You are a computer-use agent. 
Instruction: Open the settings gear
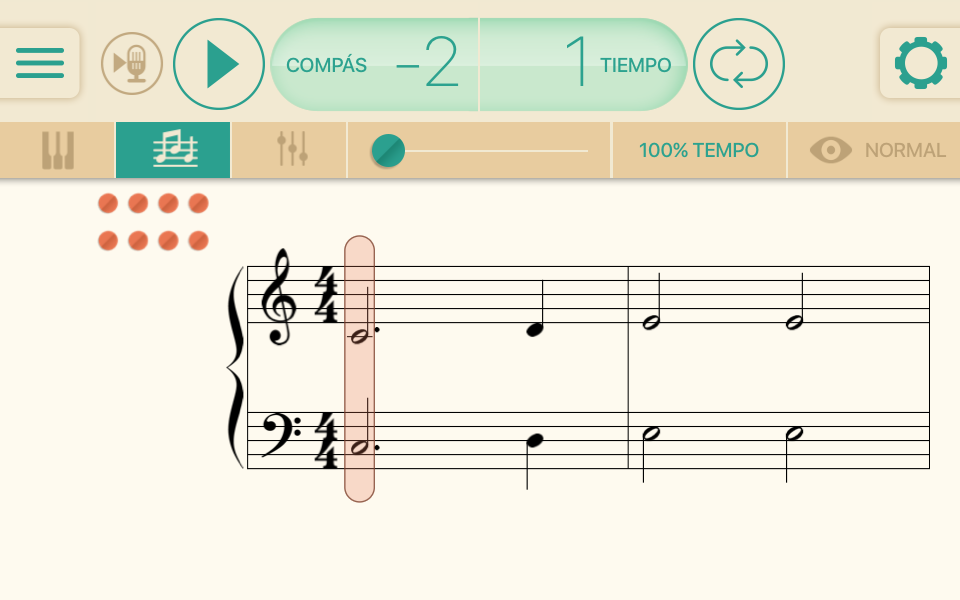click(920, 63)
